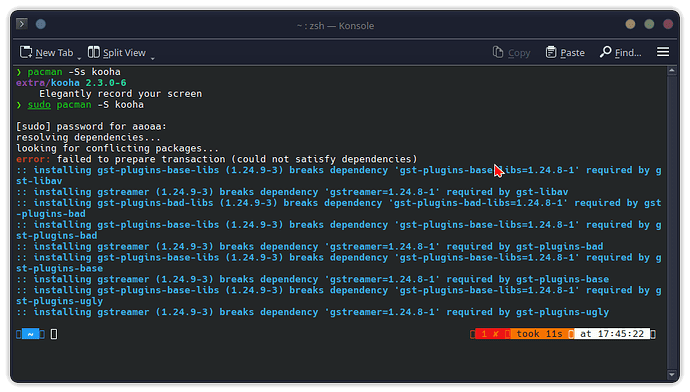Image resolution: width=690 pixels, height=392 pixels.
Task: Maximize the Konsole window
Action: click(x=649, y=24)
